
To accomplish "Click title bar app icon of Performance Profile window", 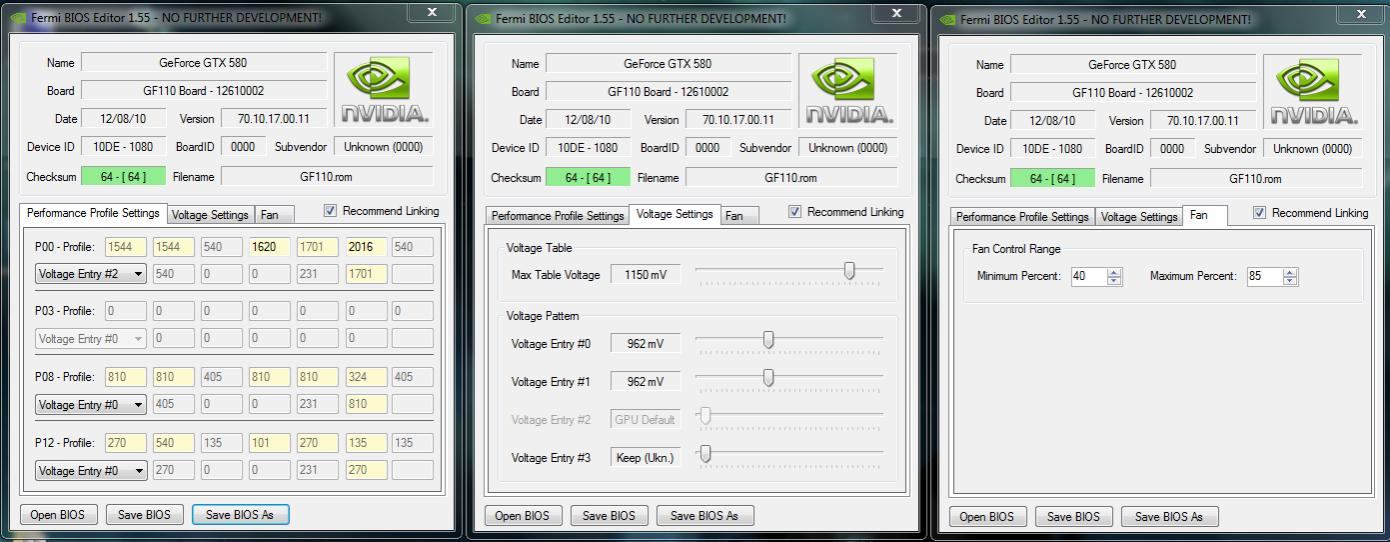I will tap(19, 18).
